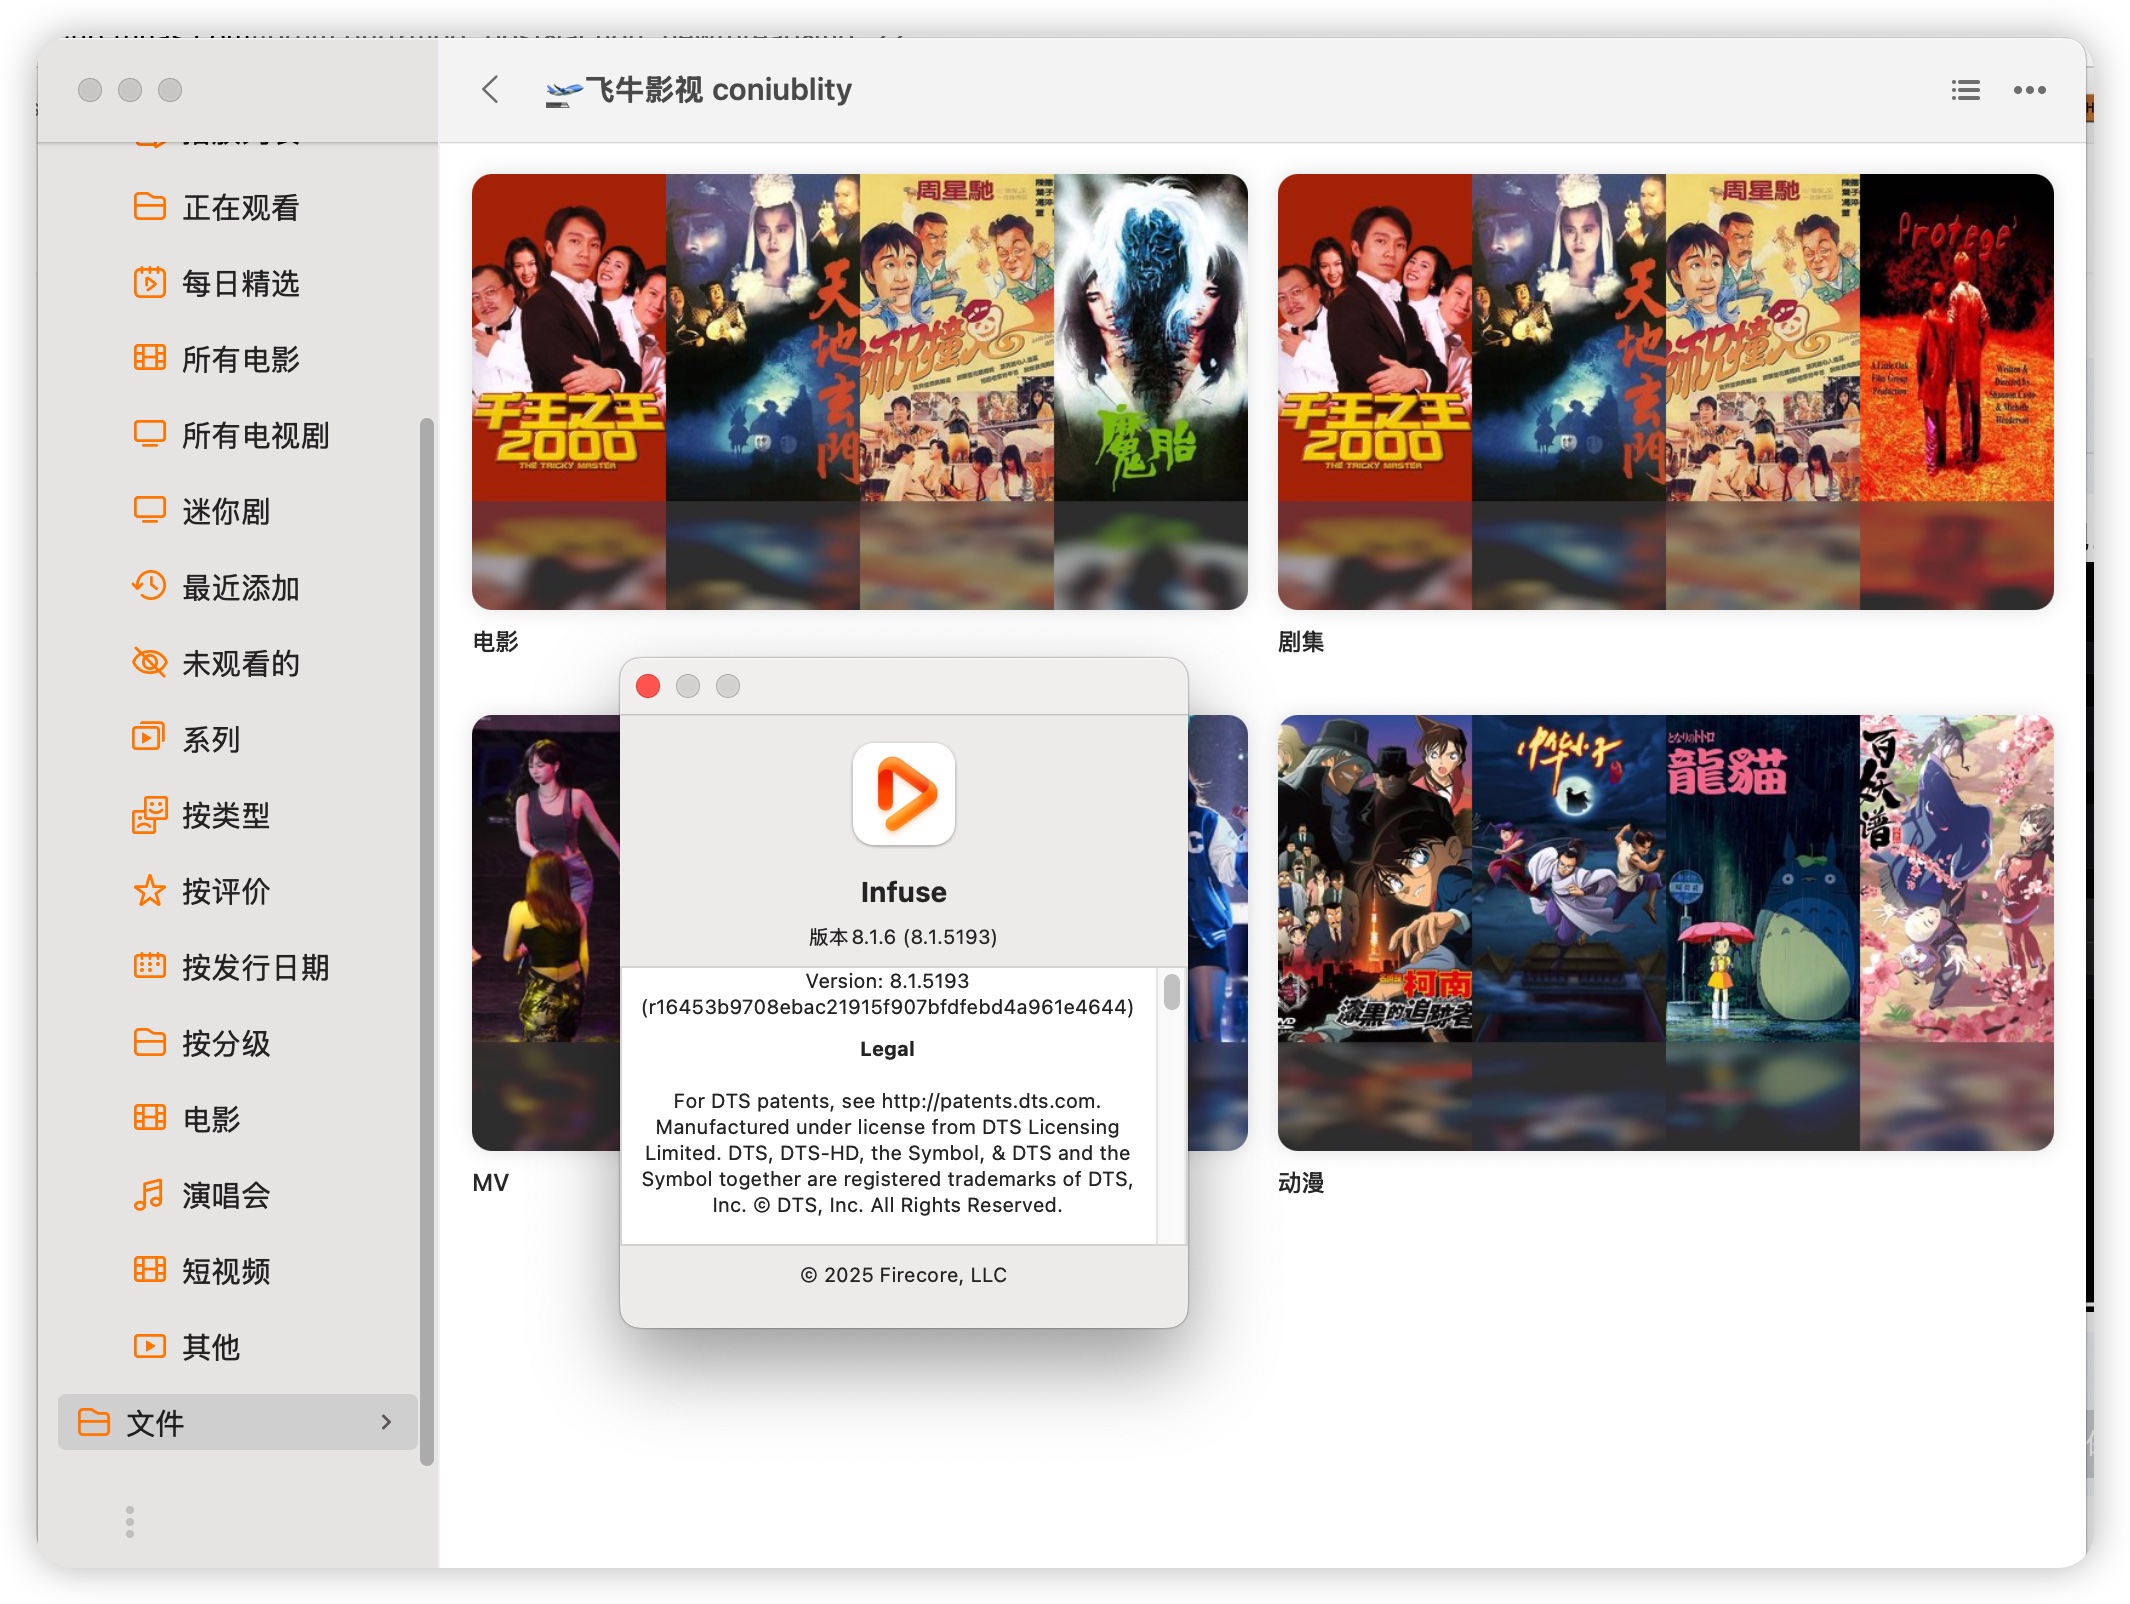Click the back arrow in the toolbar
Image resolution: width=2130 pixels, height=1604 pixels.
(x=490, y=89)
